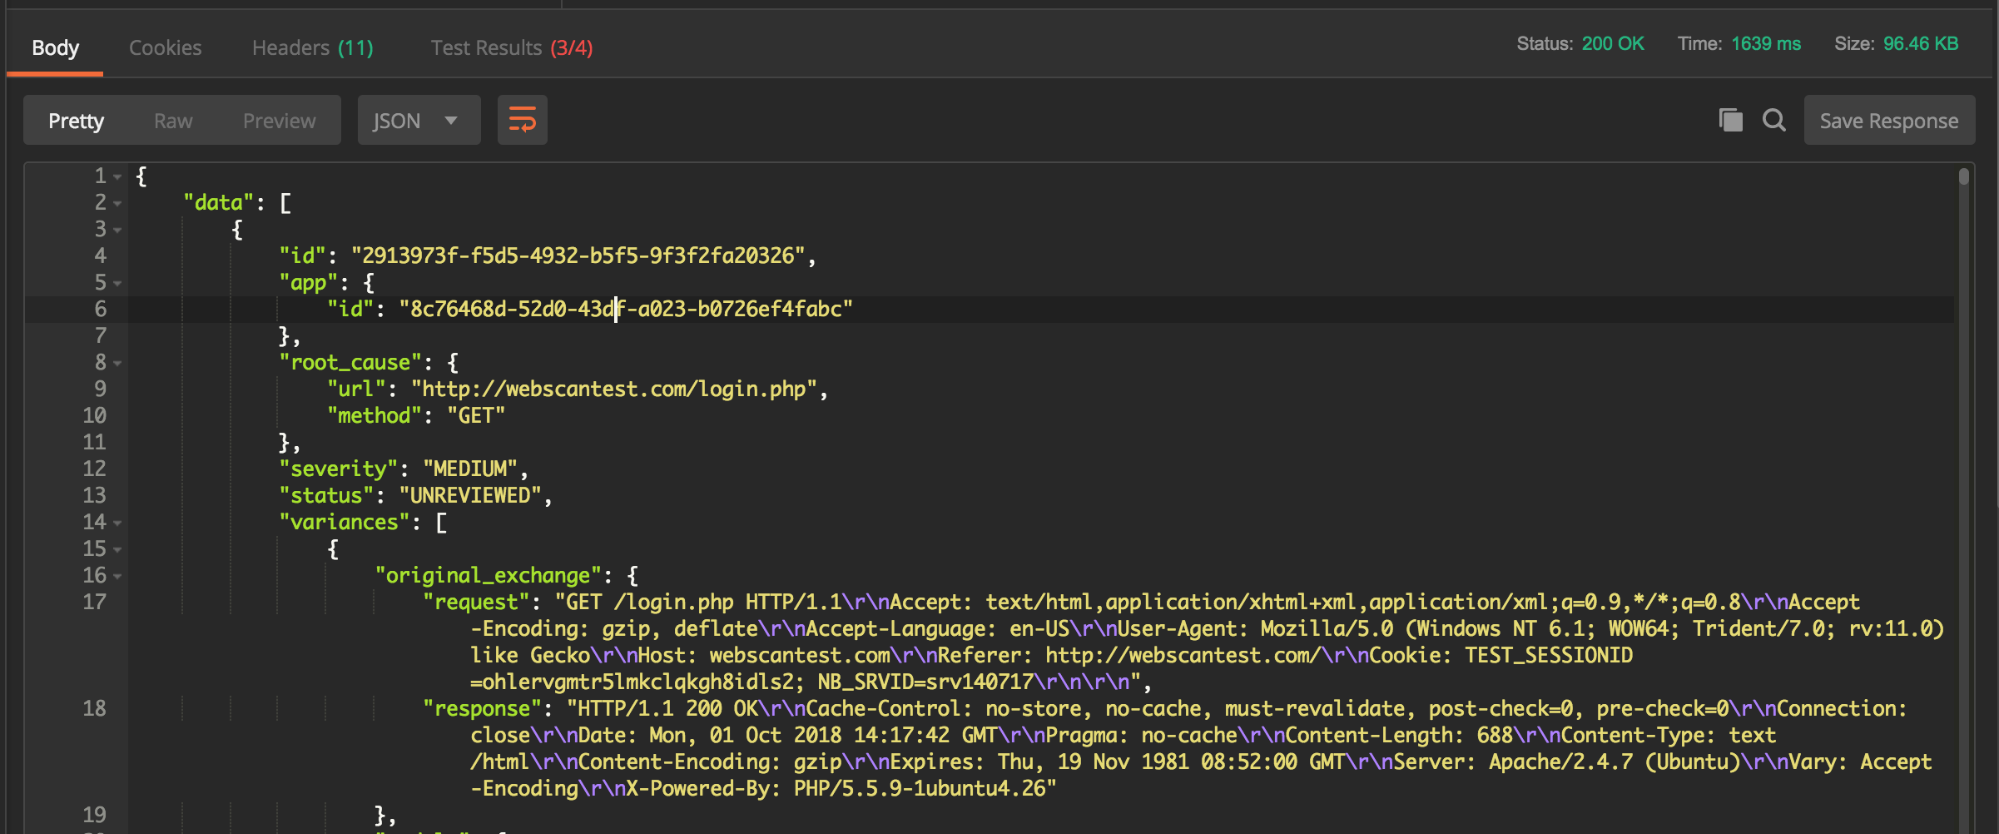Collapse the "app" object at line 5

pyautogui.click(x=118, y=284)
